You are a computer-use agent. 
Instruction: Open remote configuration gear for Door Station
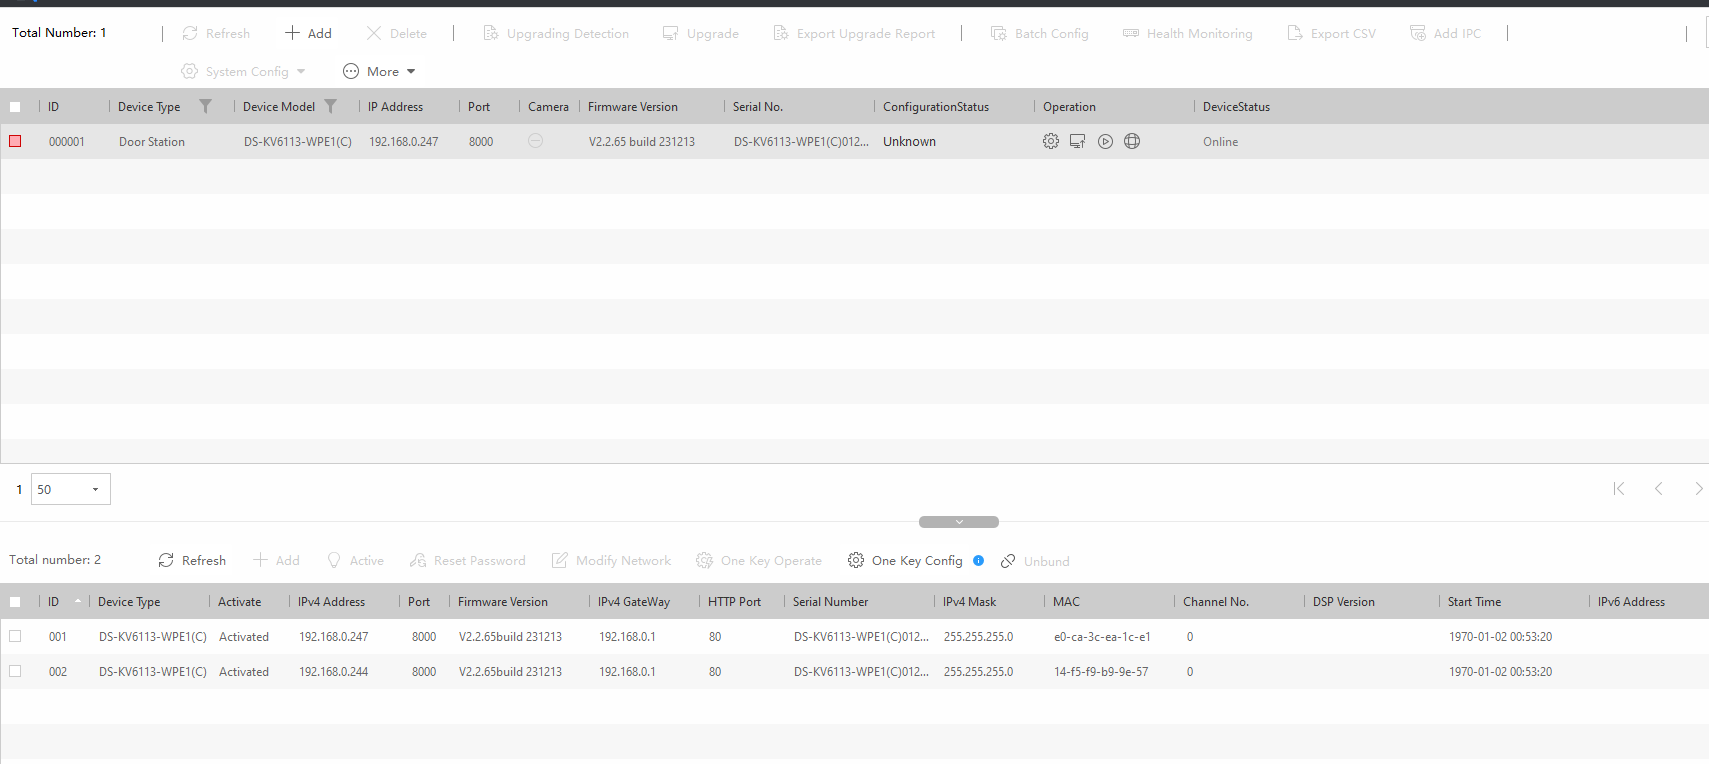pos(1050,142)
